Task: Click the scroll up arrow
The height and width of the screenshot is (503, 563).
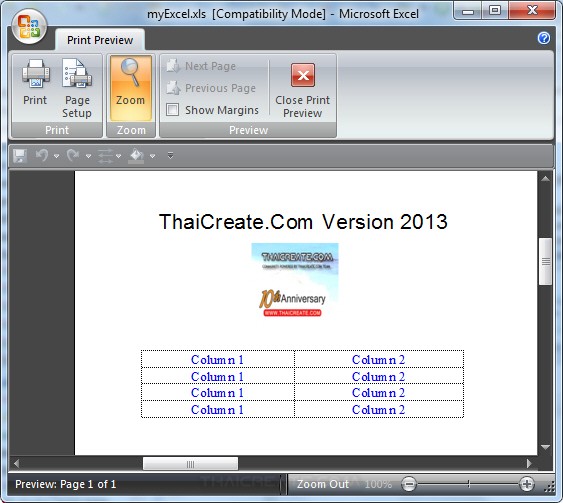Action: 545,178
